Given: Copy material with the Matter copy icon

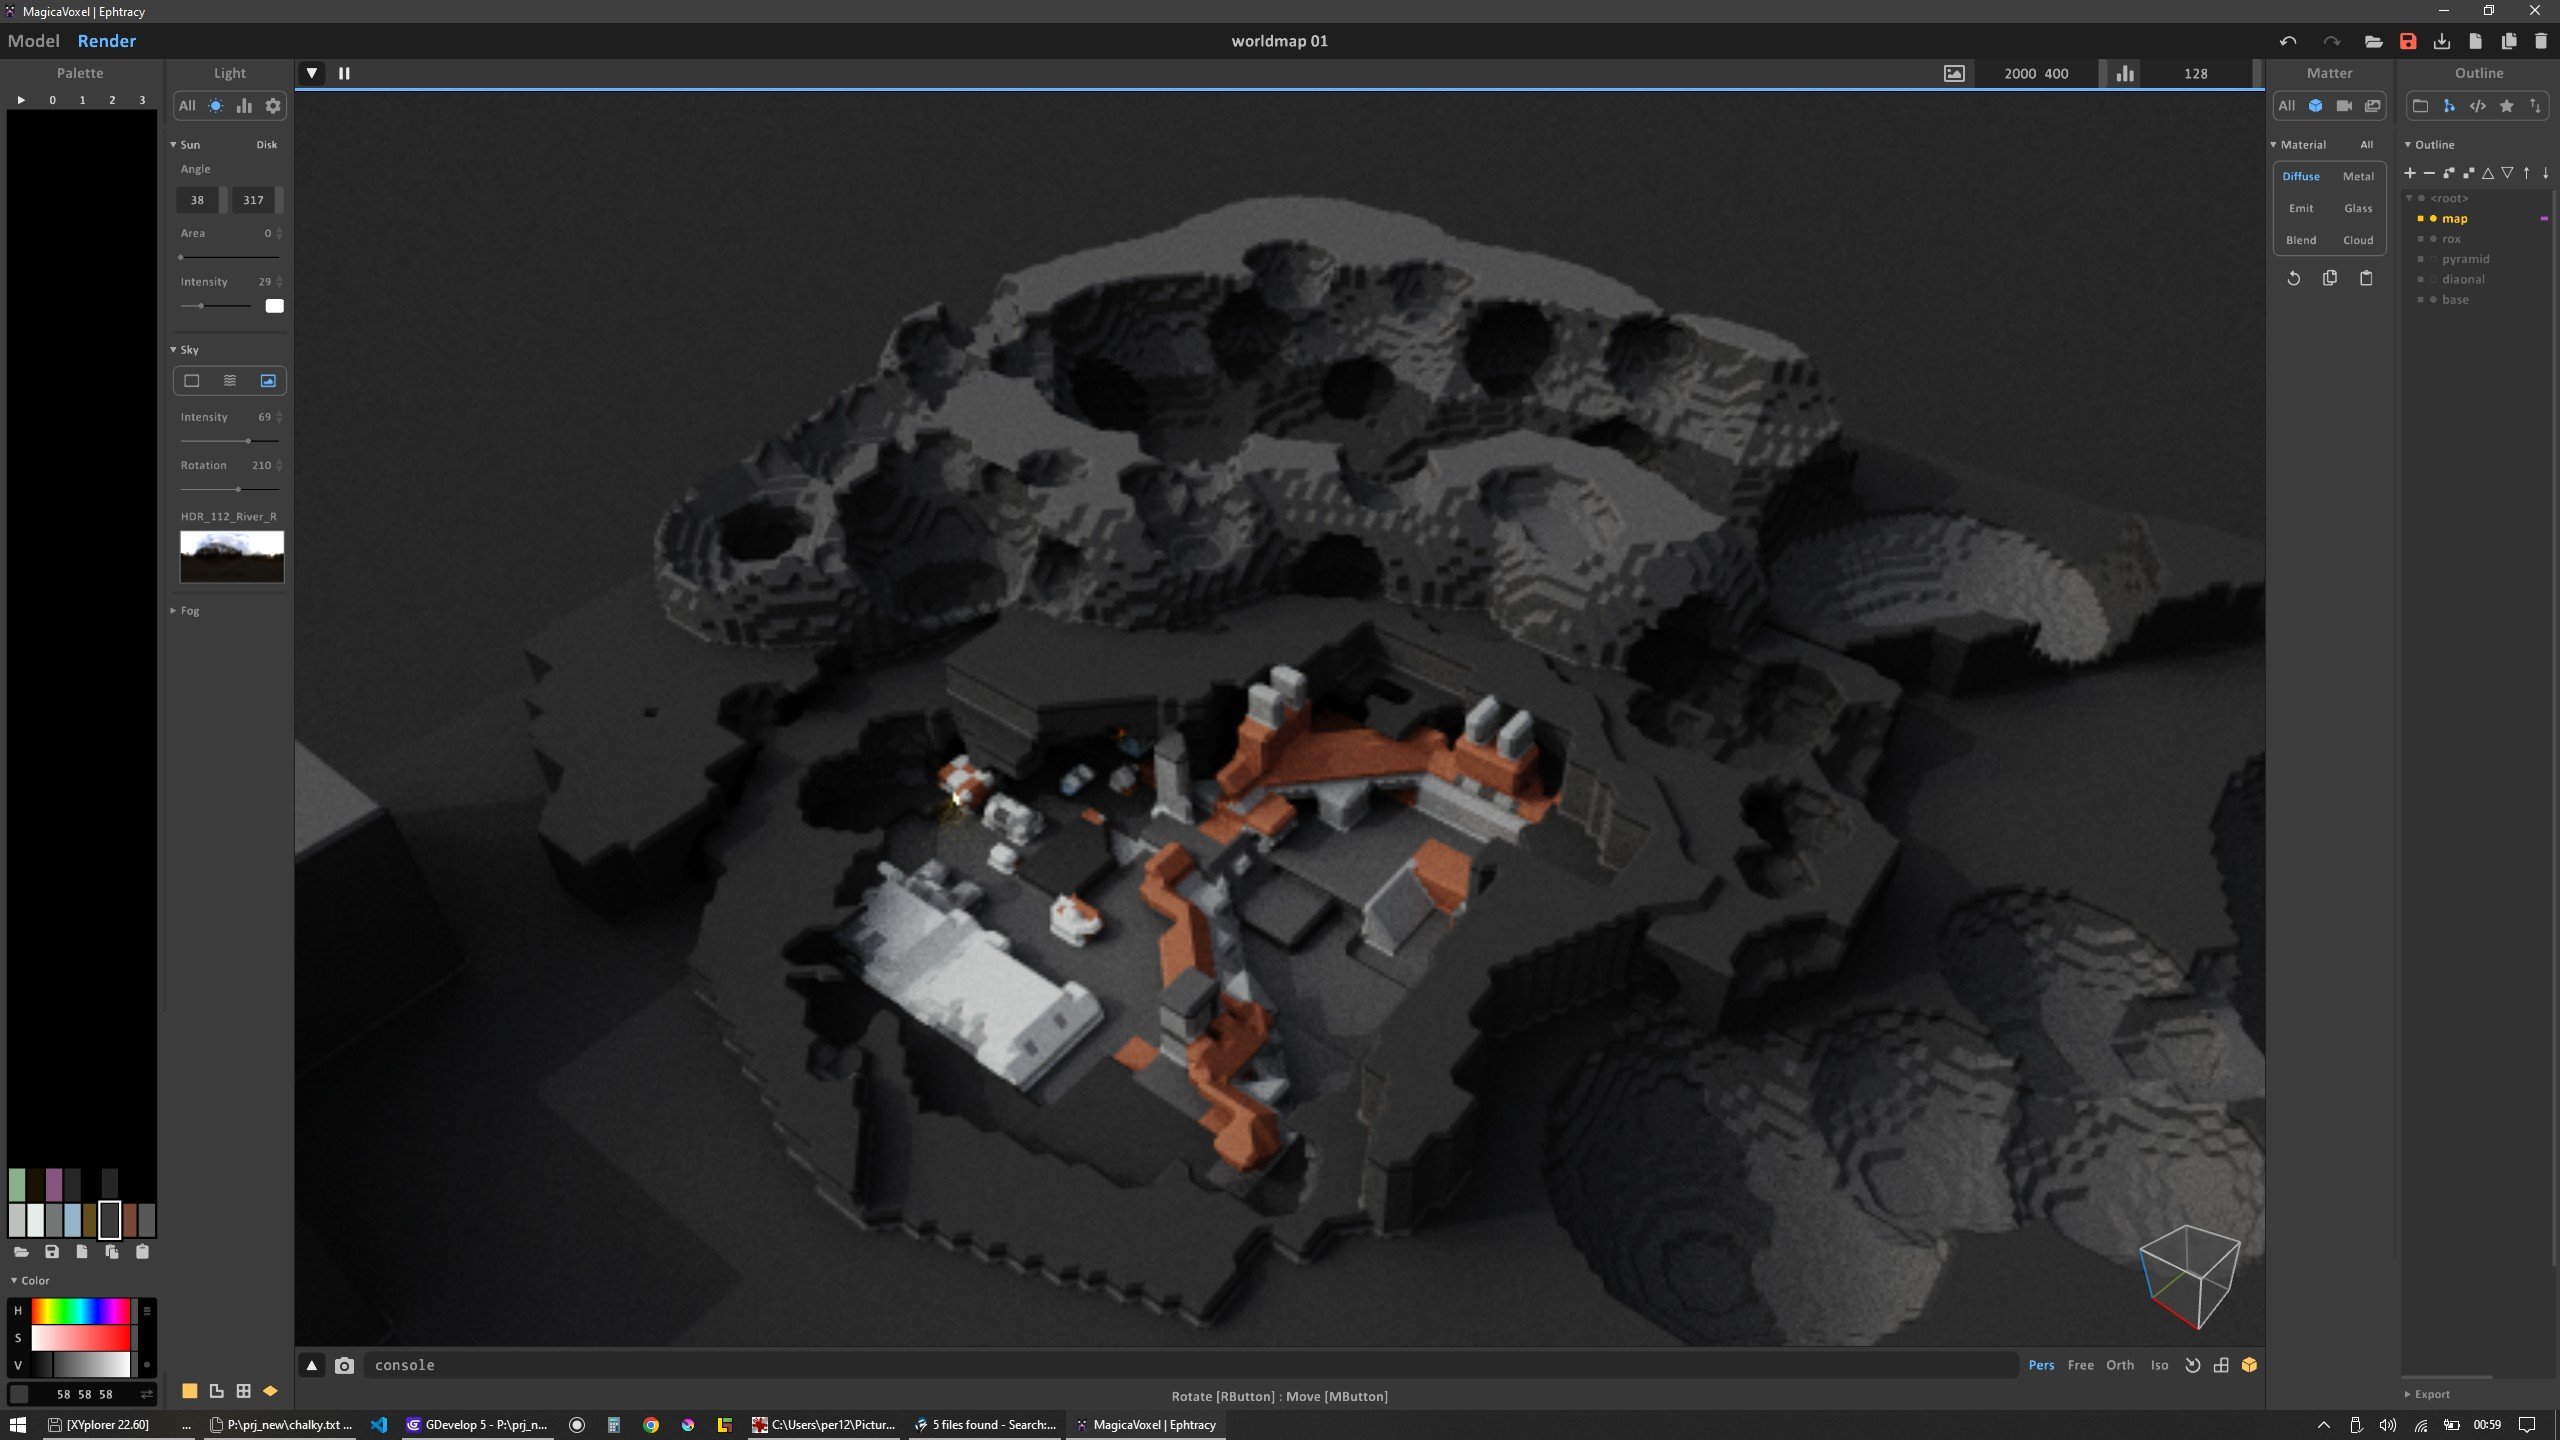Looking at the screenshot, I should 2330,278.
